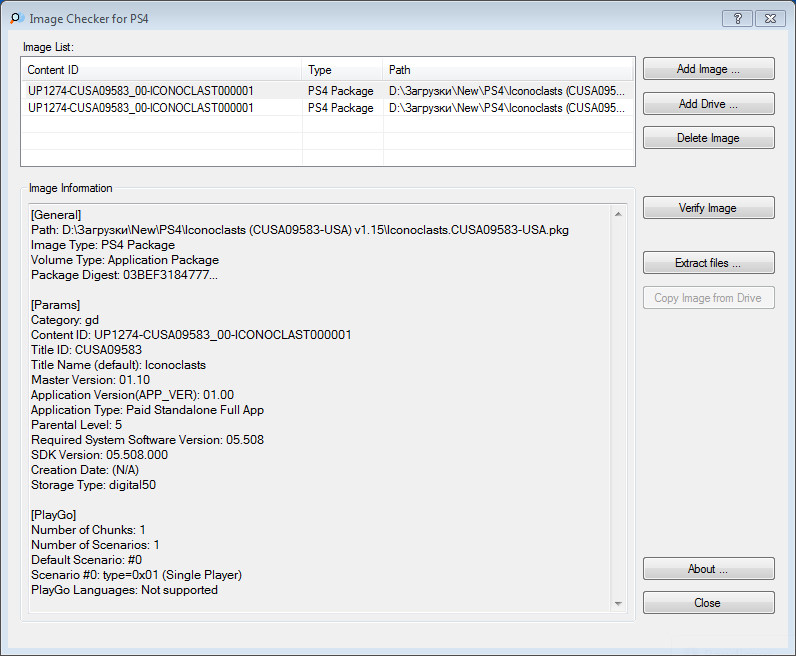Click the Image Type: PS4 Package line

(x=103, y=245)
